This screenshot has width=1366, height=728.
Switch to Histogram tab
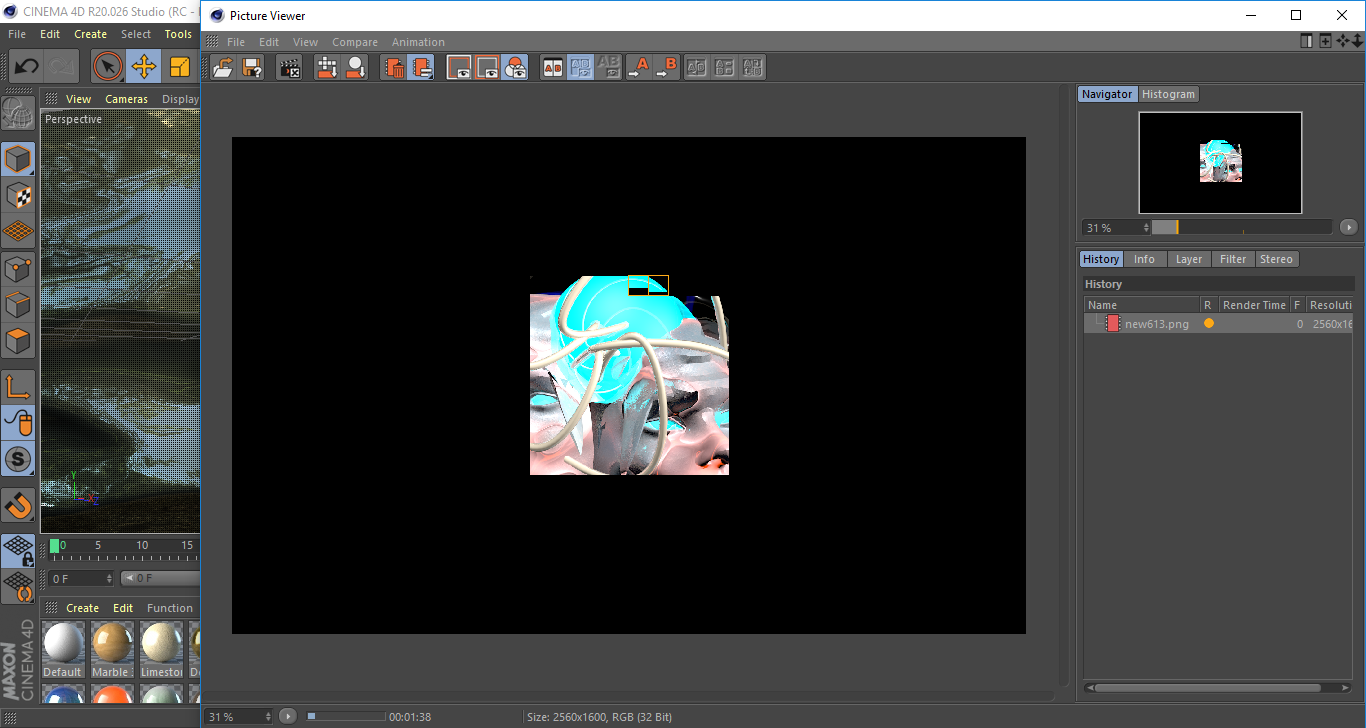1168,94
